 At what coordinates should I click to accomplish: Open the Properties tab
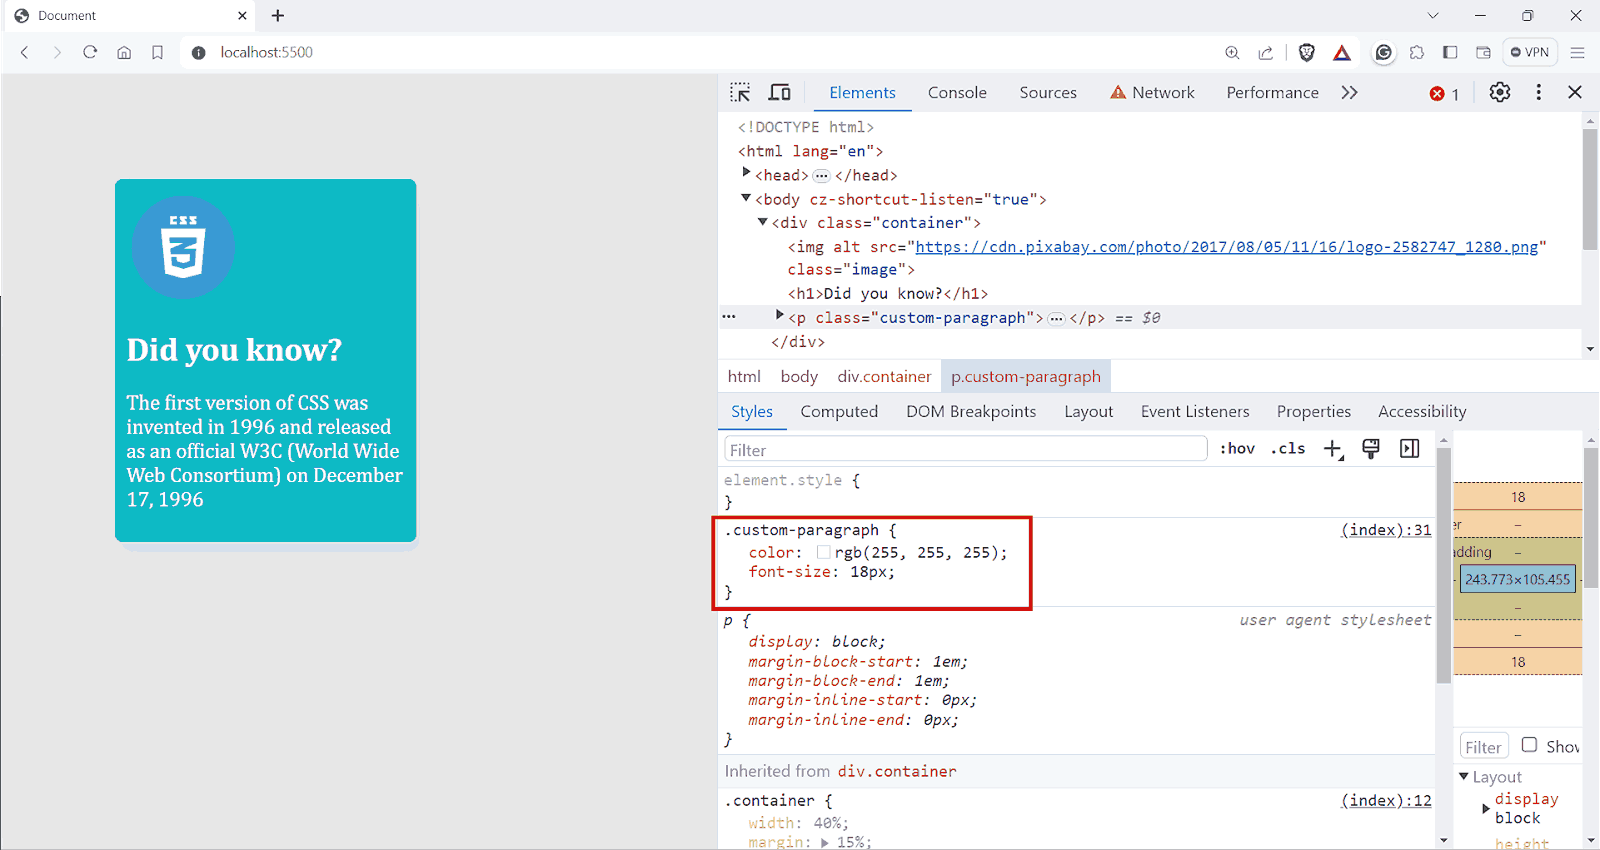1313,411
